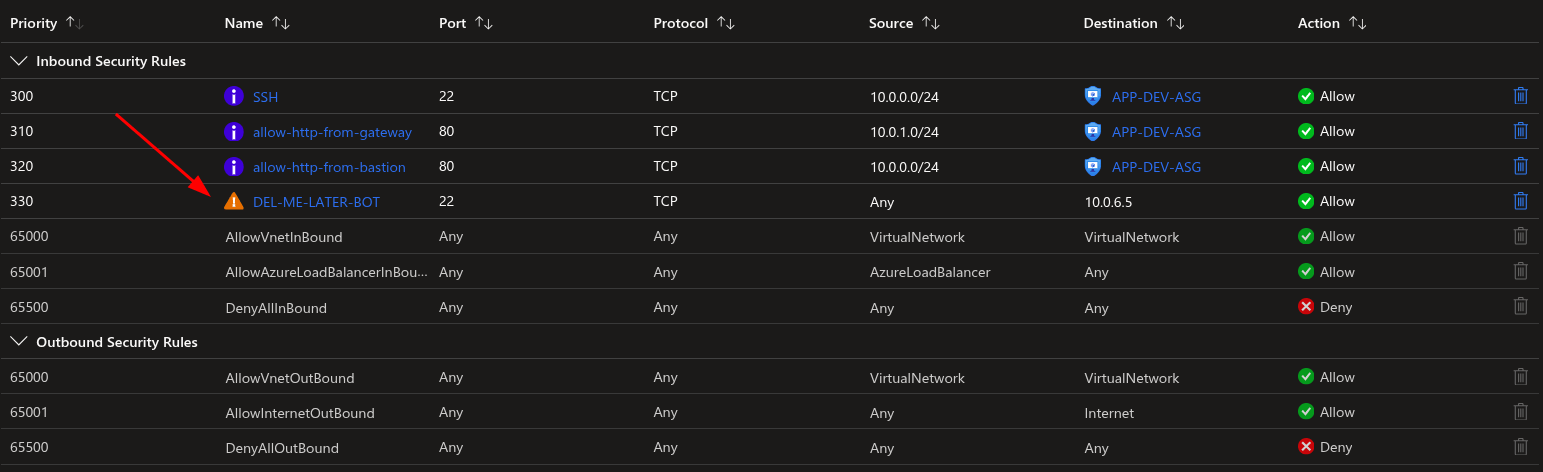Click trash icon for DEL-ME-LATER-BOT rule
Image resolution: width=1543 pixels, height=472 pixels.
coord(1520,201)
